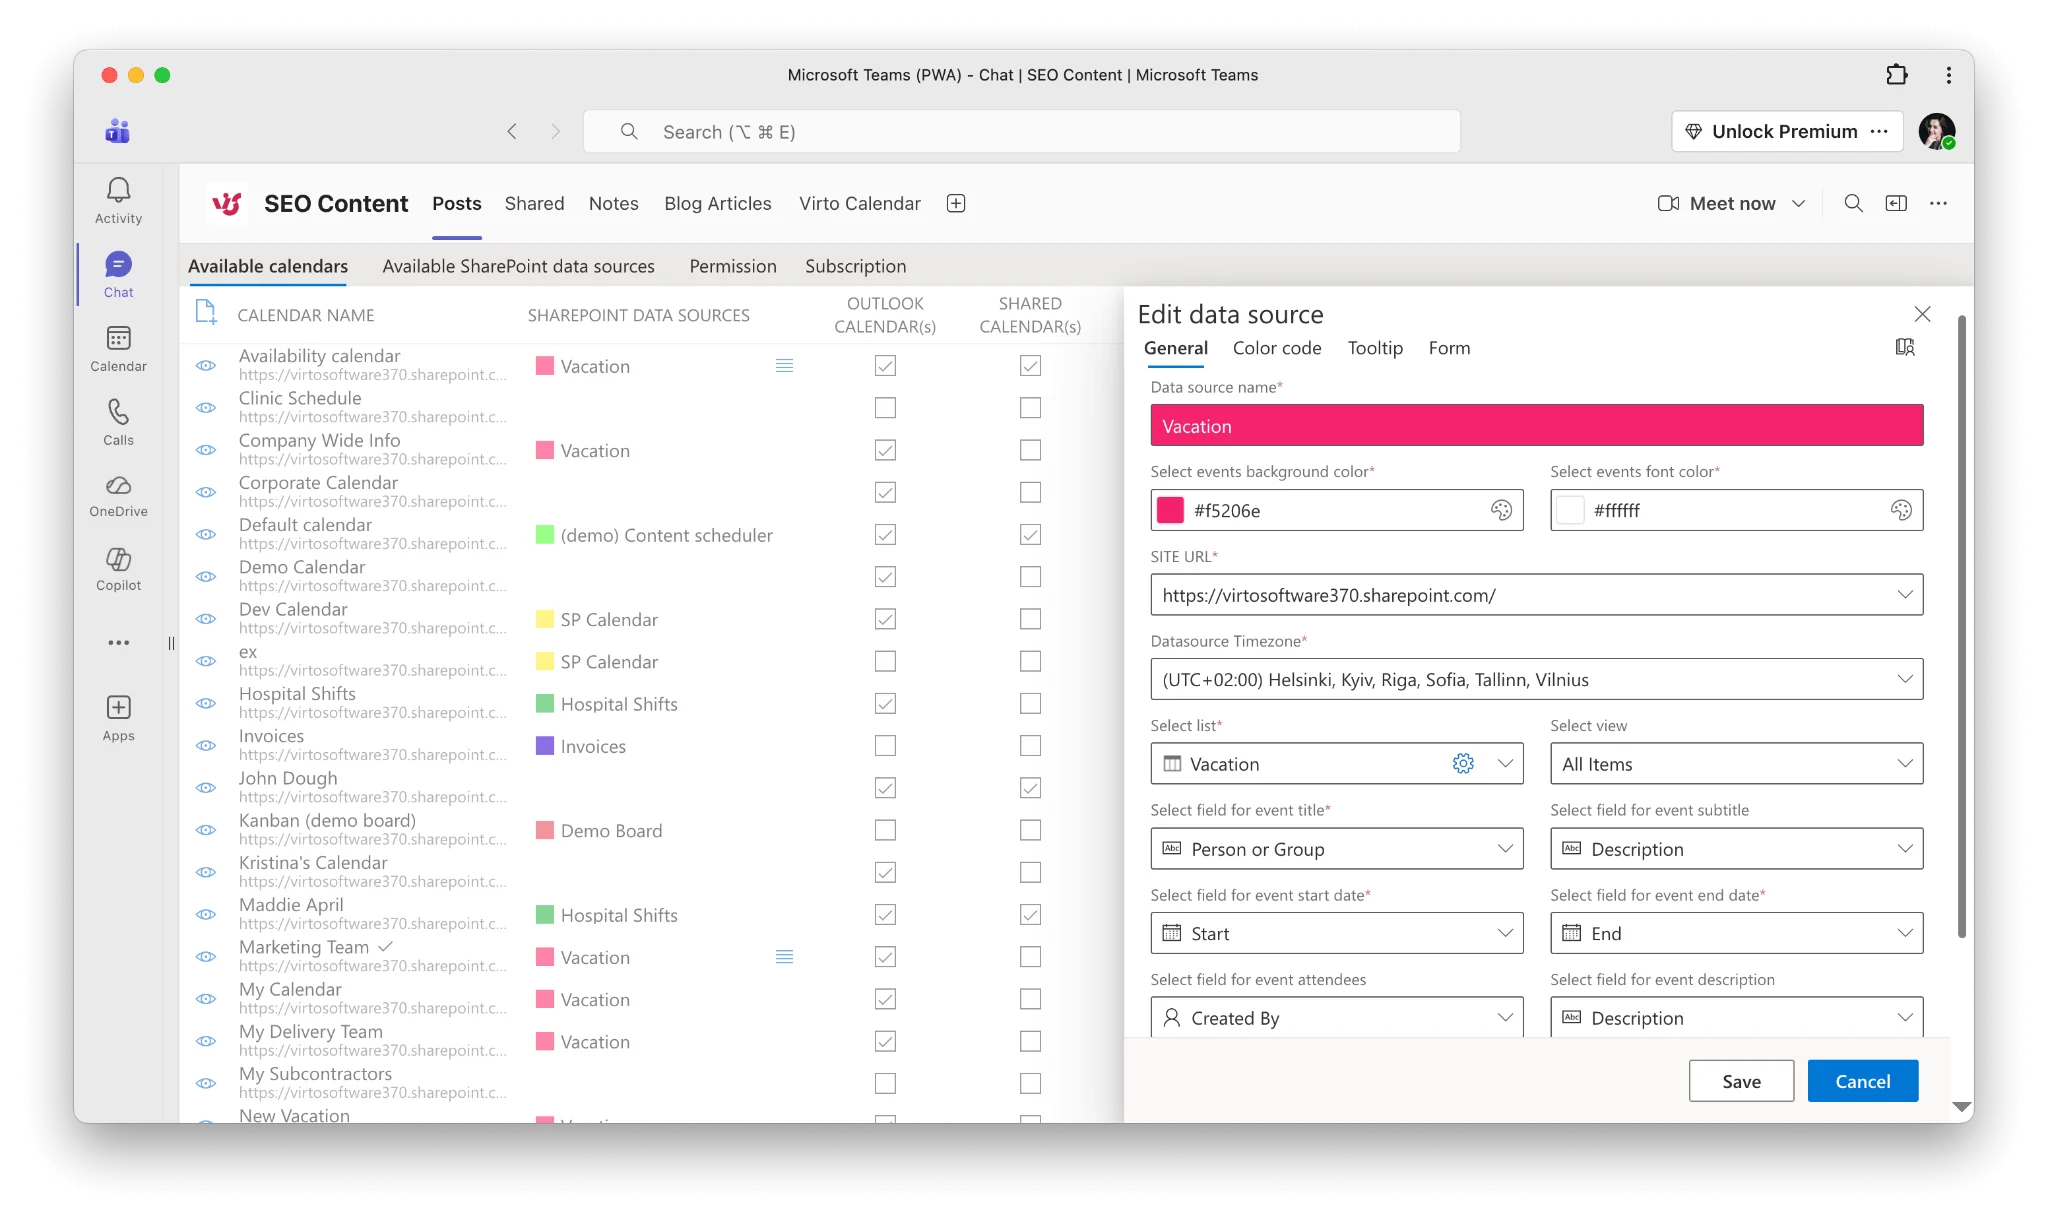This screenshot has width=2048, height=1221.
Task: Click the Save button
Action: coord(1741,1081)
